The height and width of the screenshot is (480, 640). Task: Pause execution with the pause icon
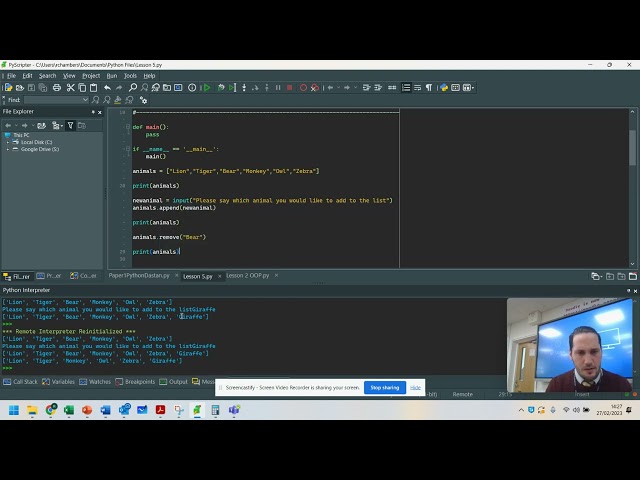point(278,88)
